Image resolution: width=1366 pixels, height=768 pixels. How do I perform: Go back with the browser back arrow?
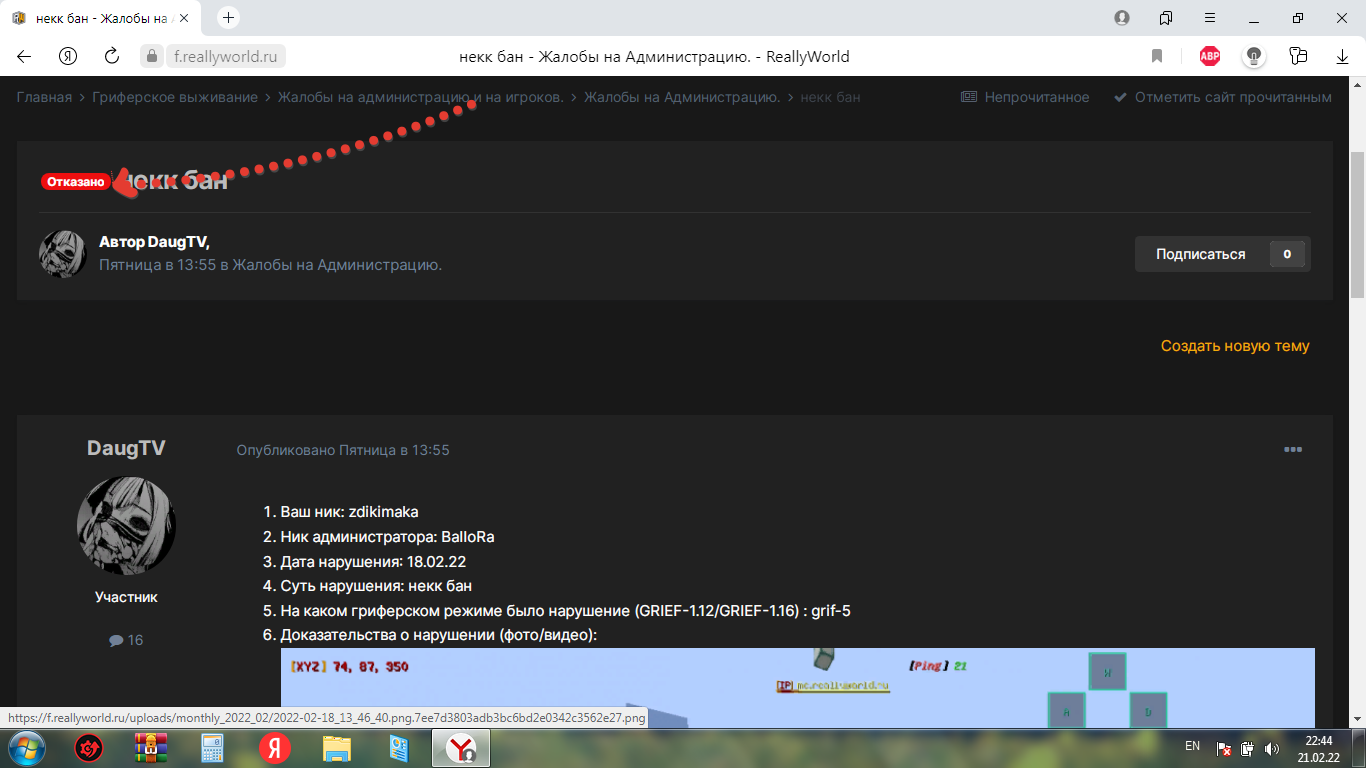point(24,57)
